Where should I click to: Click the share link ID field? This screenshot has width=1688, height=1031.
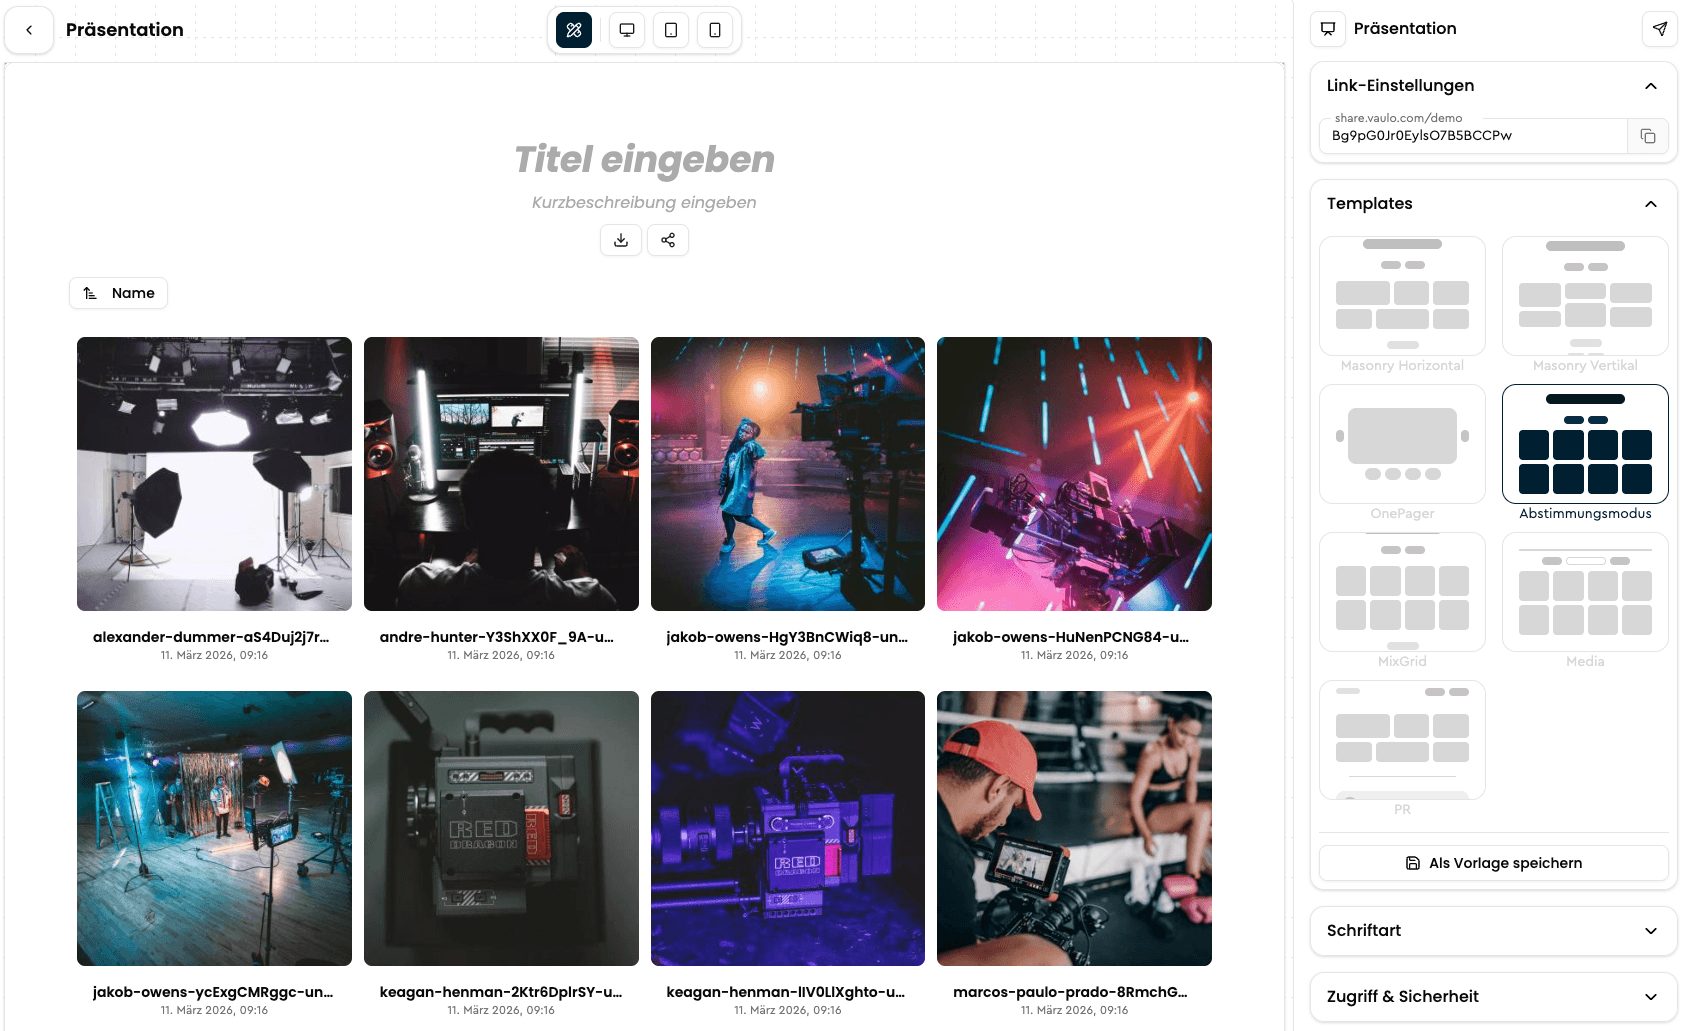[x=1473, y=136]
